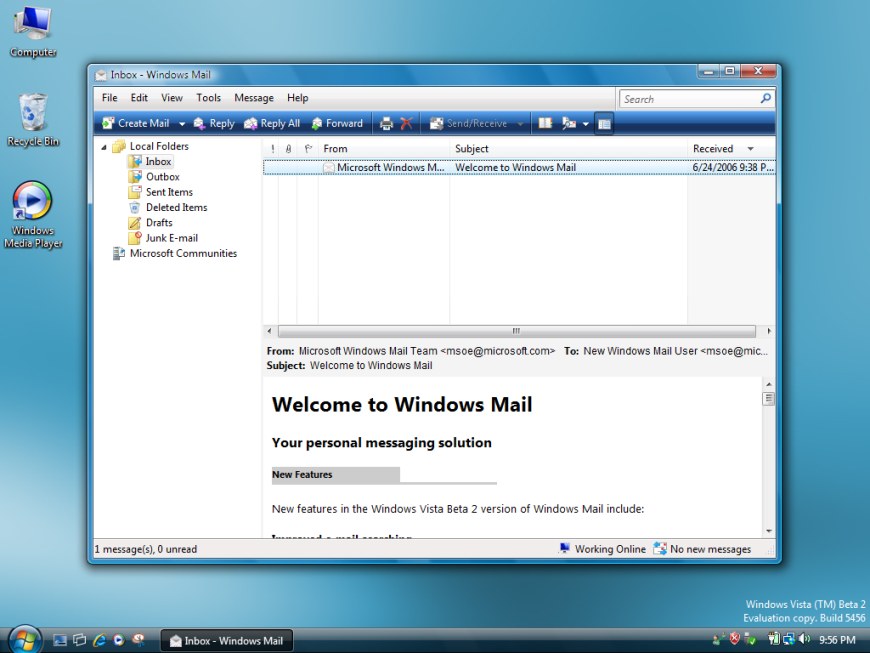Viewport: 870px width, 653px height.
Task: Select the Recycle Bin desktop icon
Action: tap(33, 120)
